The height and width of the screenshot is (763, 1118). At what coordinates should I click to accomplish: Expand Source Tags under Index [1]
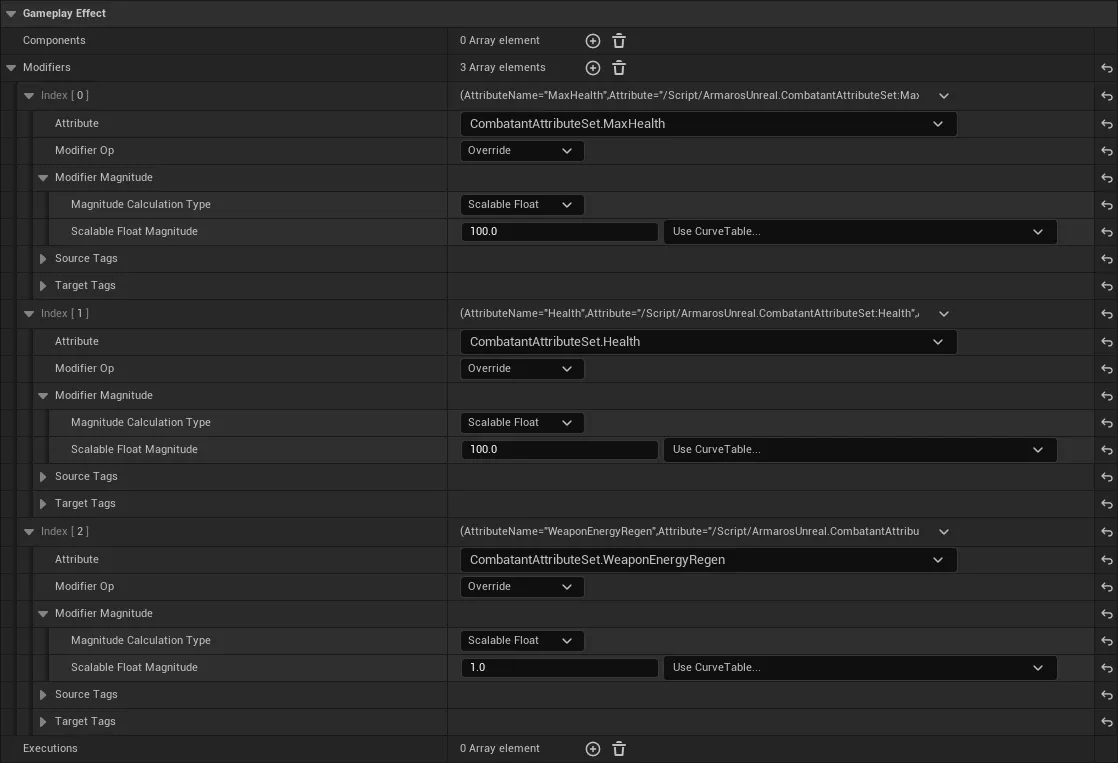pos(43,476)
